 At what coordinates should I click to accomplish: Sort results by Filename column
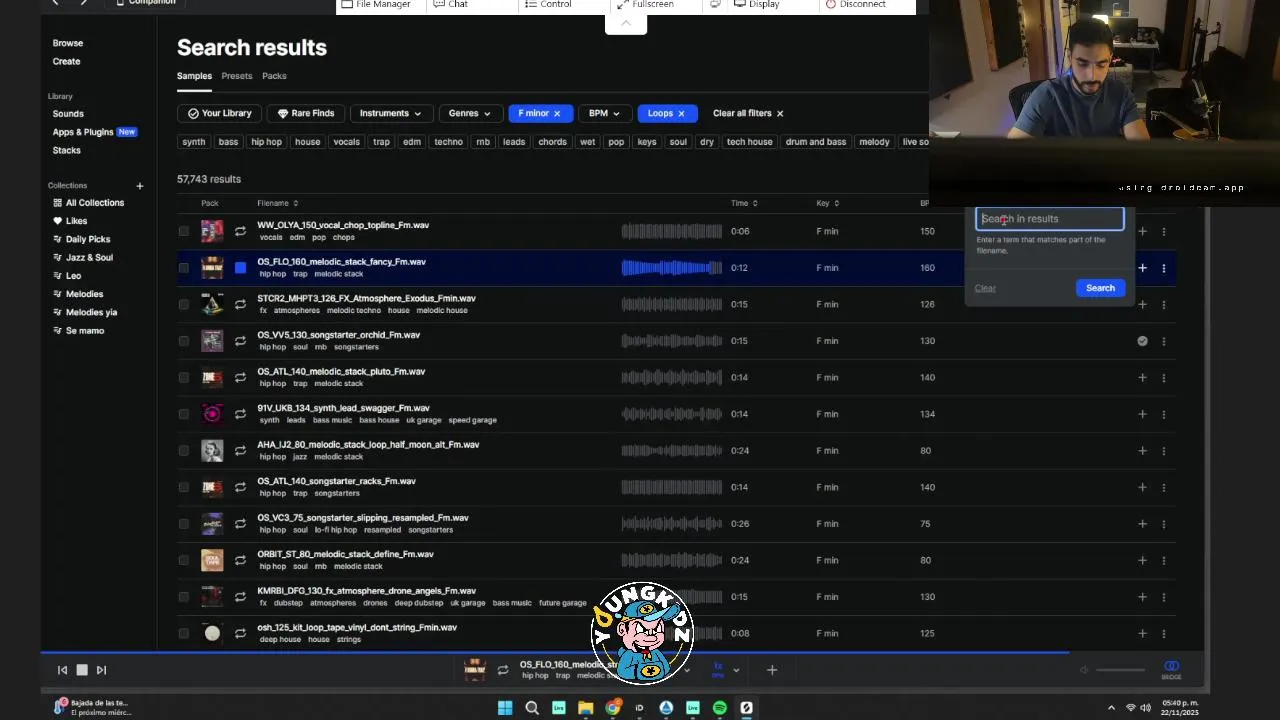(x=277, y=203)
